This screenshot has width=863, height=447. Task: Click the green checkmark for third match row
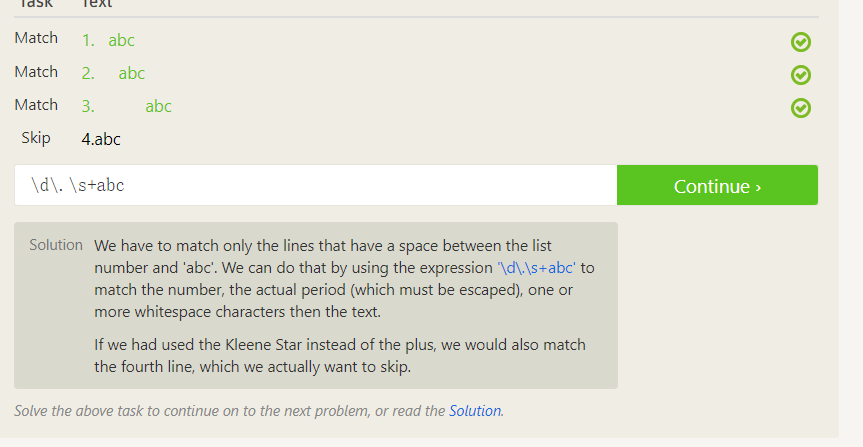(x=800, y=107)
